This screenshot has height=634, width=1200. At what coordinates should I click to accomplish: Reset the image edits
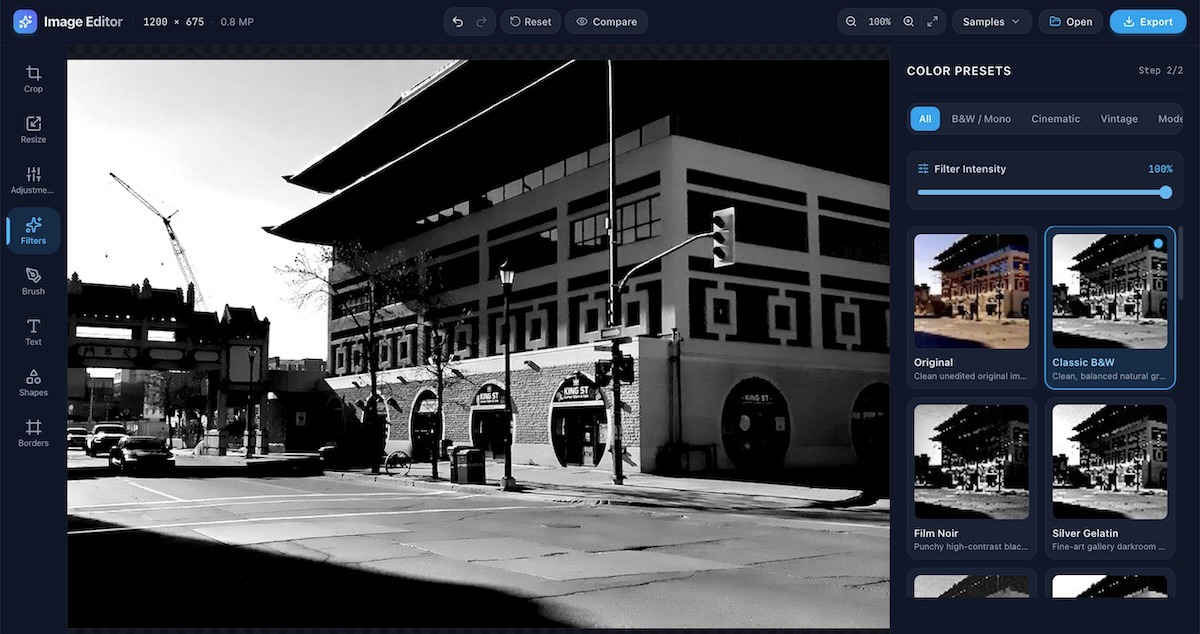530,22
